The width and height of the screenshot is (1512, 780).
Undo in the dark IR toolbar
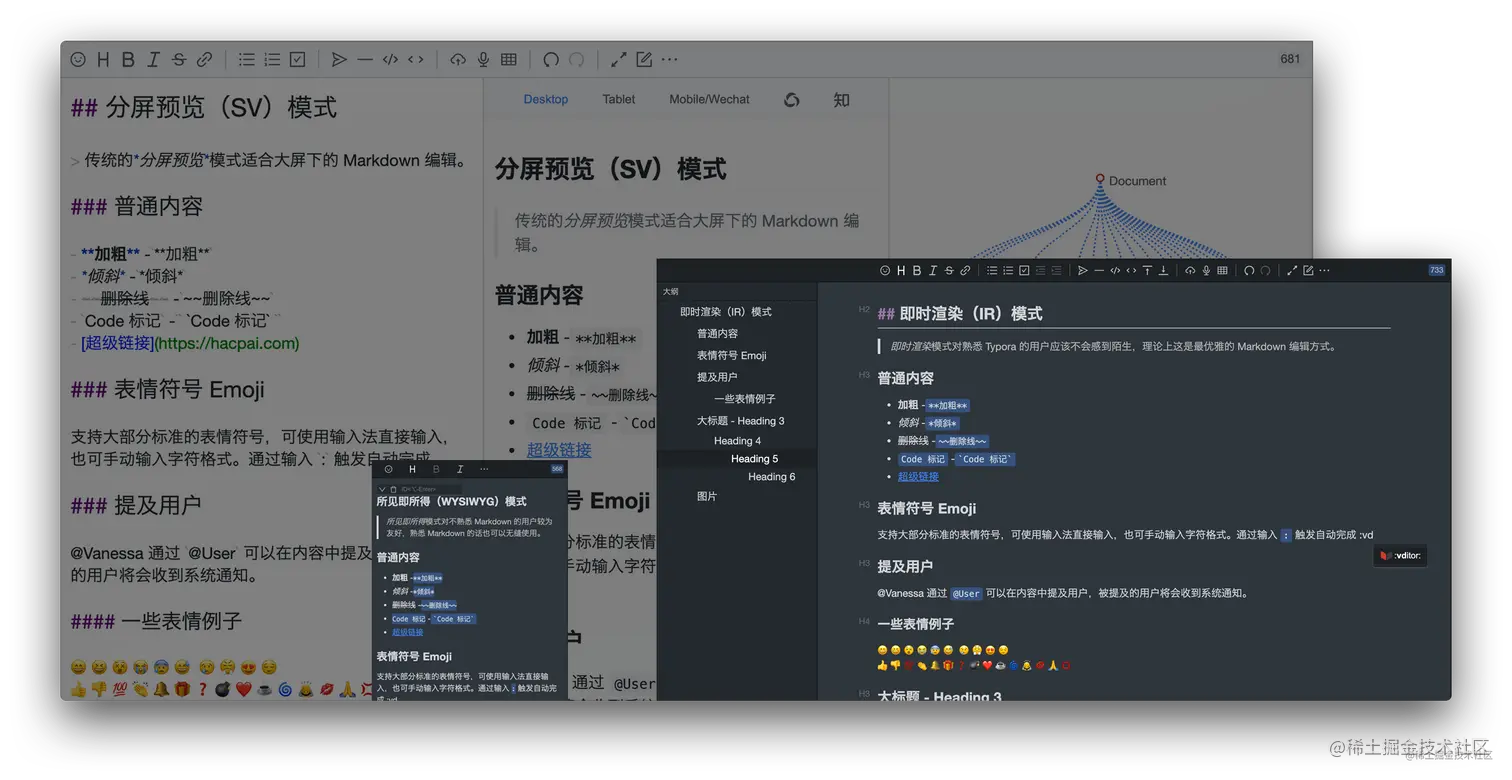[1249, 270]
